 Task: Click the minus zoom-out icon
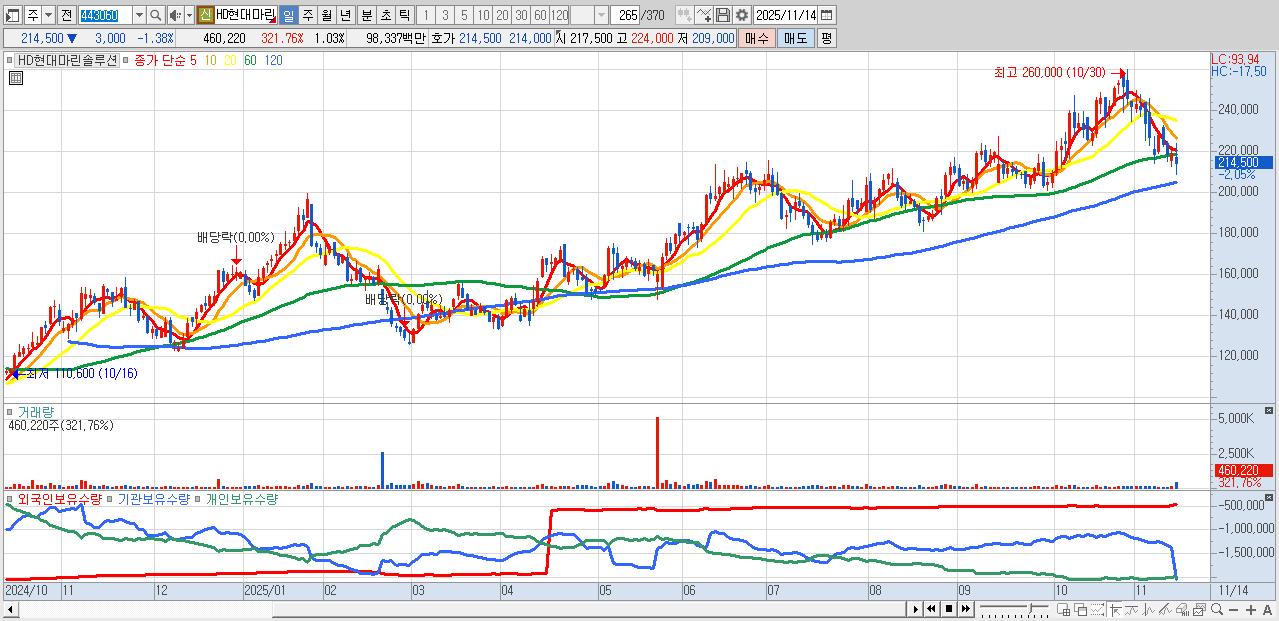[1234, 609]
